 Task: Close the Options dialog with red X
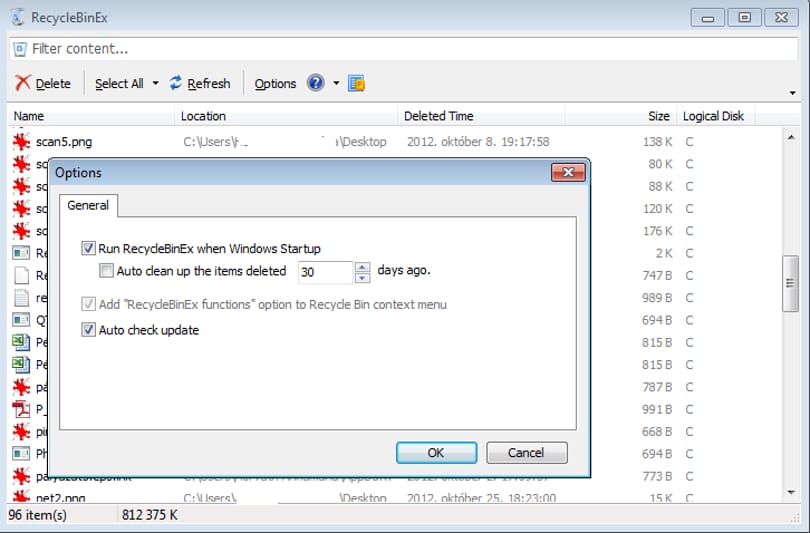coord(568,172)
